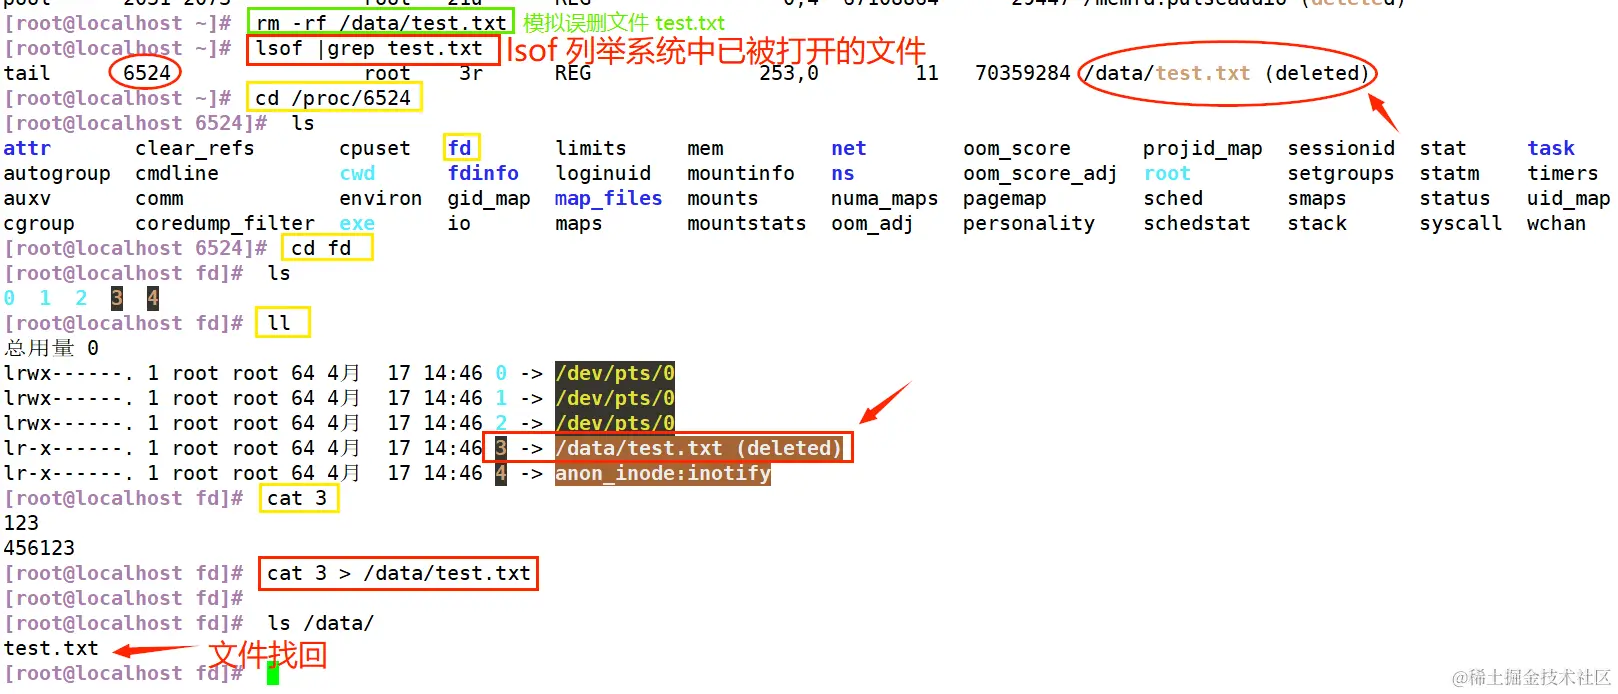The image size is (1618, 694).
Task: Click the 'limits' entry
Action: tap(591, 148)
